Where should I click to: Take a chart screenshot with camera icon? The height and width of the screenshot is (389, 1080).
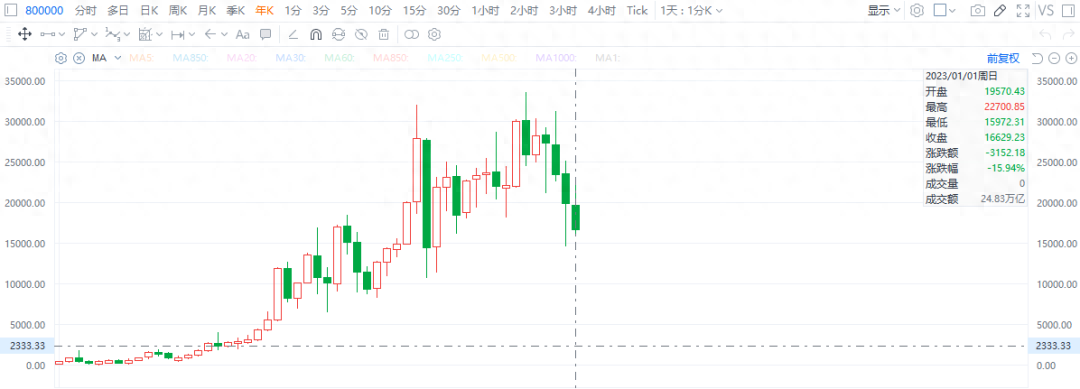pos(977,10)
